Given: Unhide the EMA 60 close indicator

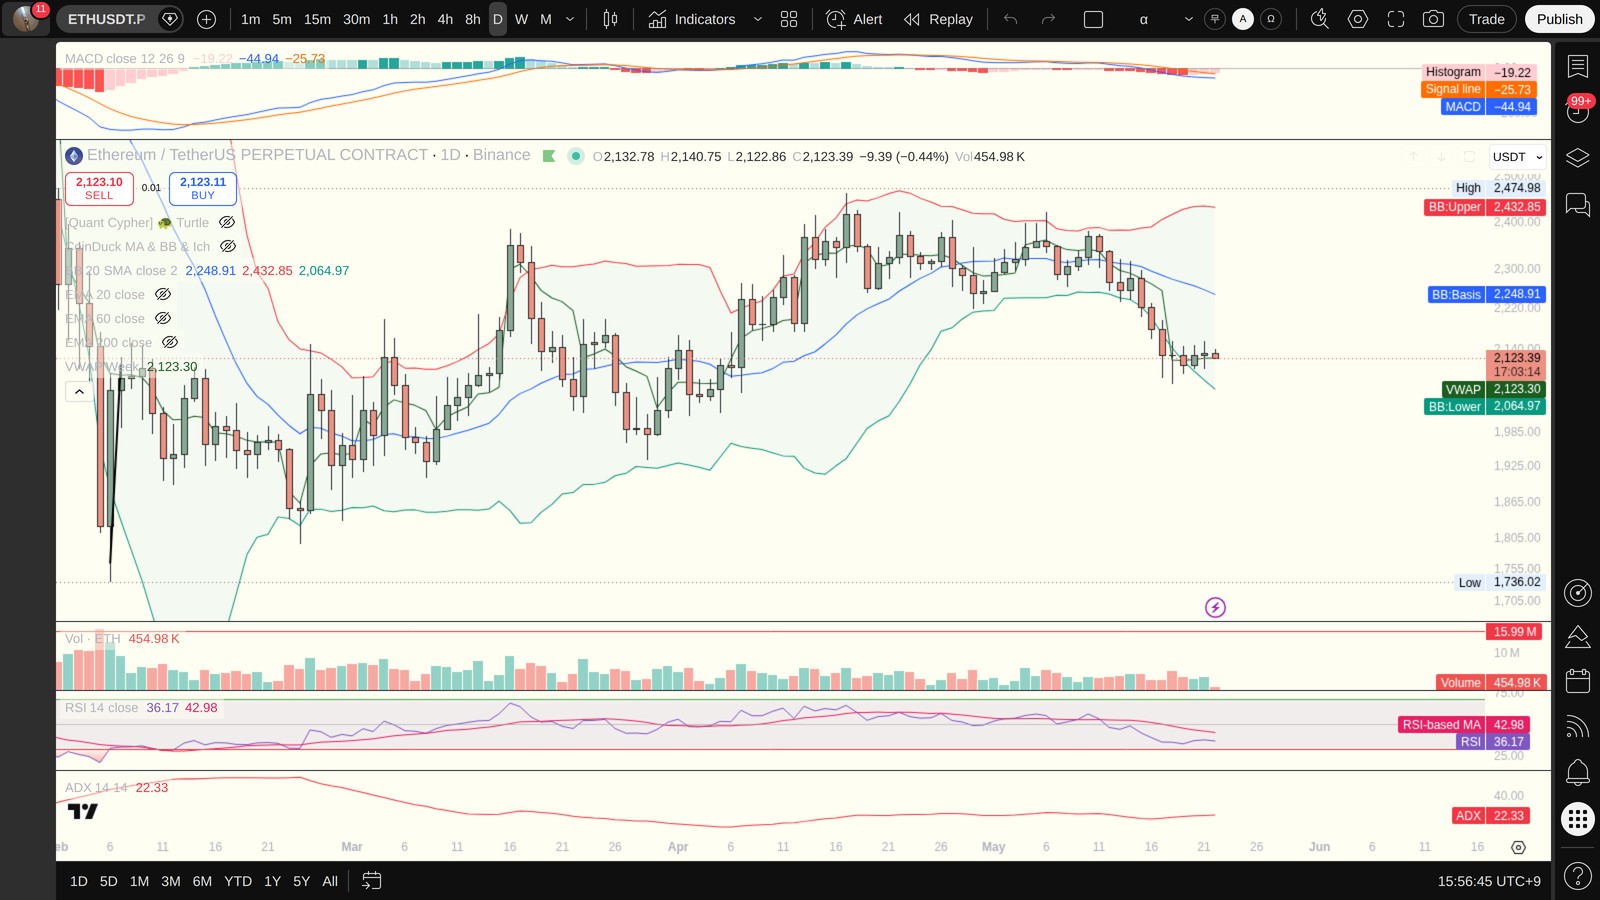Looking at the screenshot, I should click(163, 319).
